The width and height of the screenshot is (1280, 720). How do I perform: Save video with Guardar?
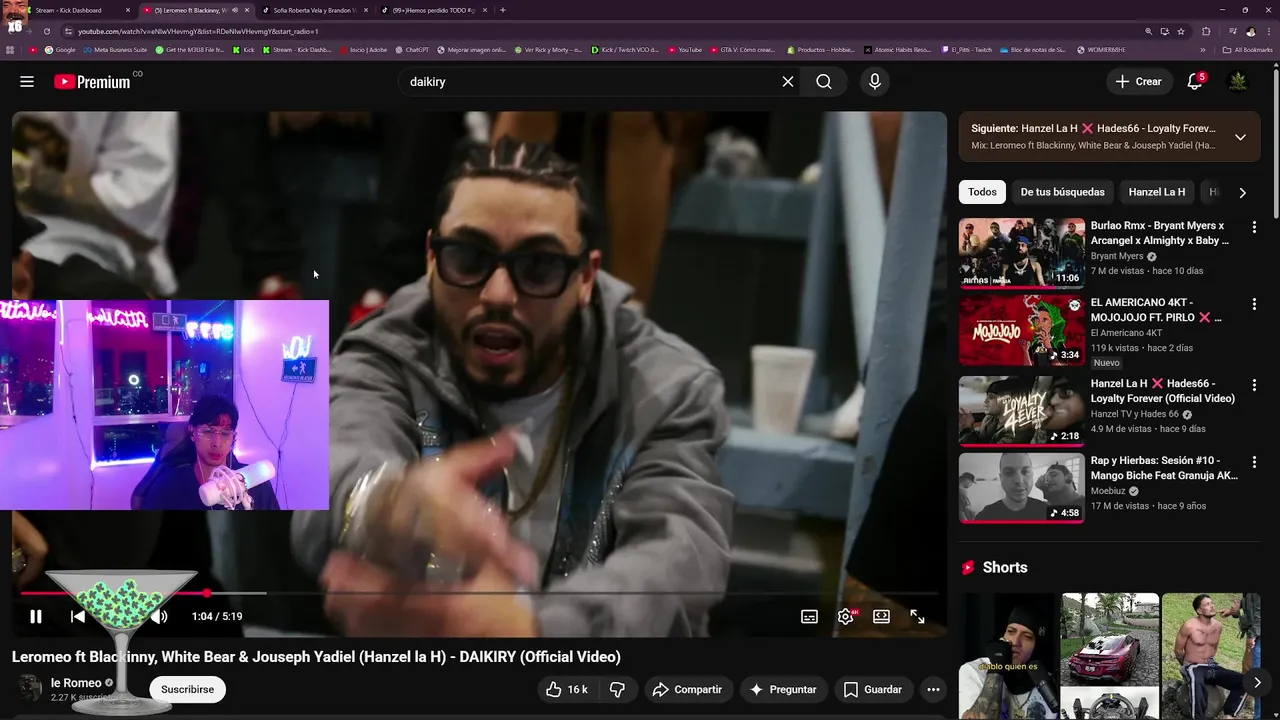873,690
